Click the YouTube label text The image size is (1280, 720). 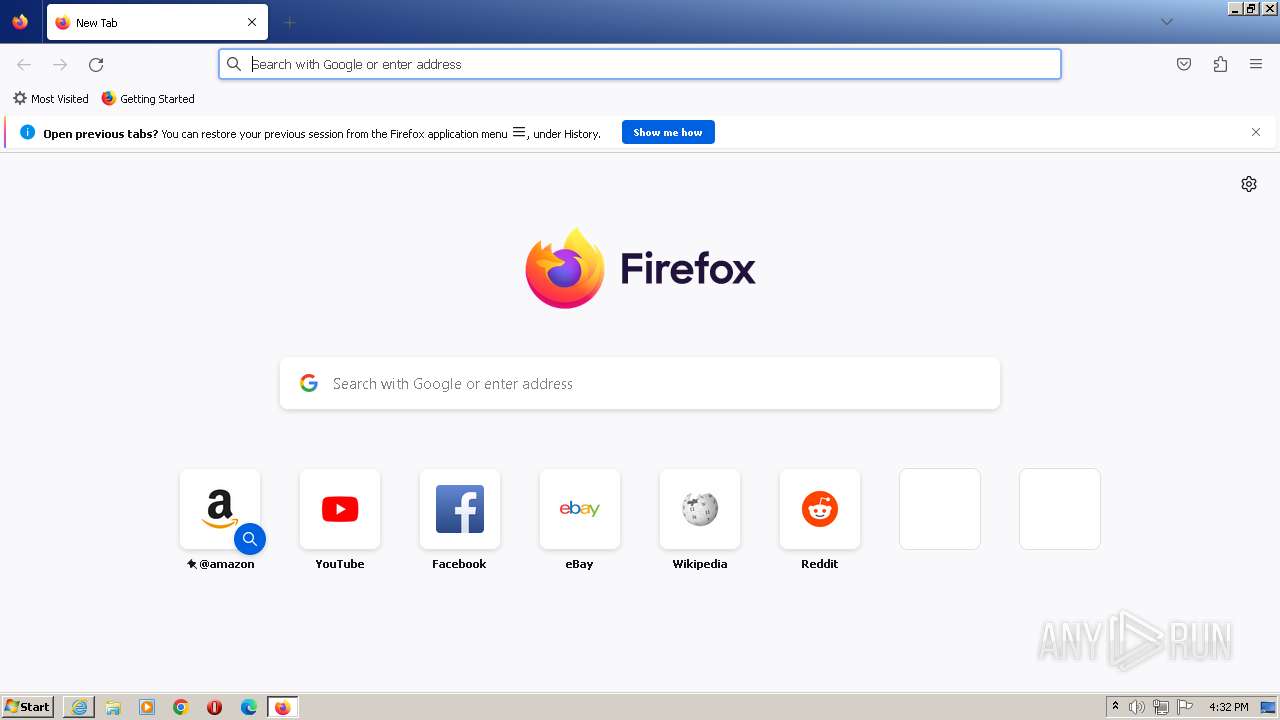click(340, 564)
